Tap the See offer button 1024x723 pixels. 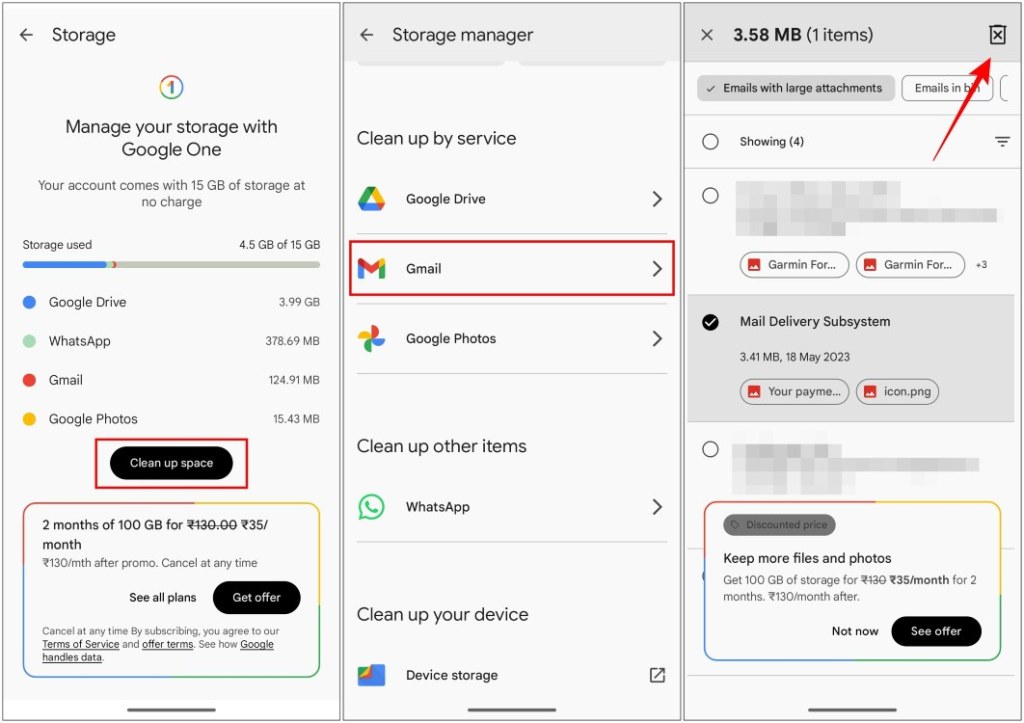click(x=936, y=632)
